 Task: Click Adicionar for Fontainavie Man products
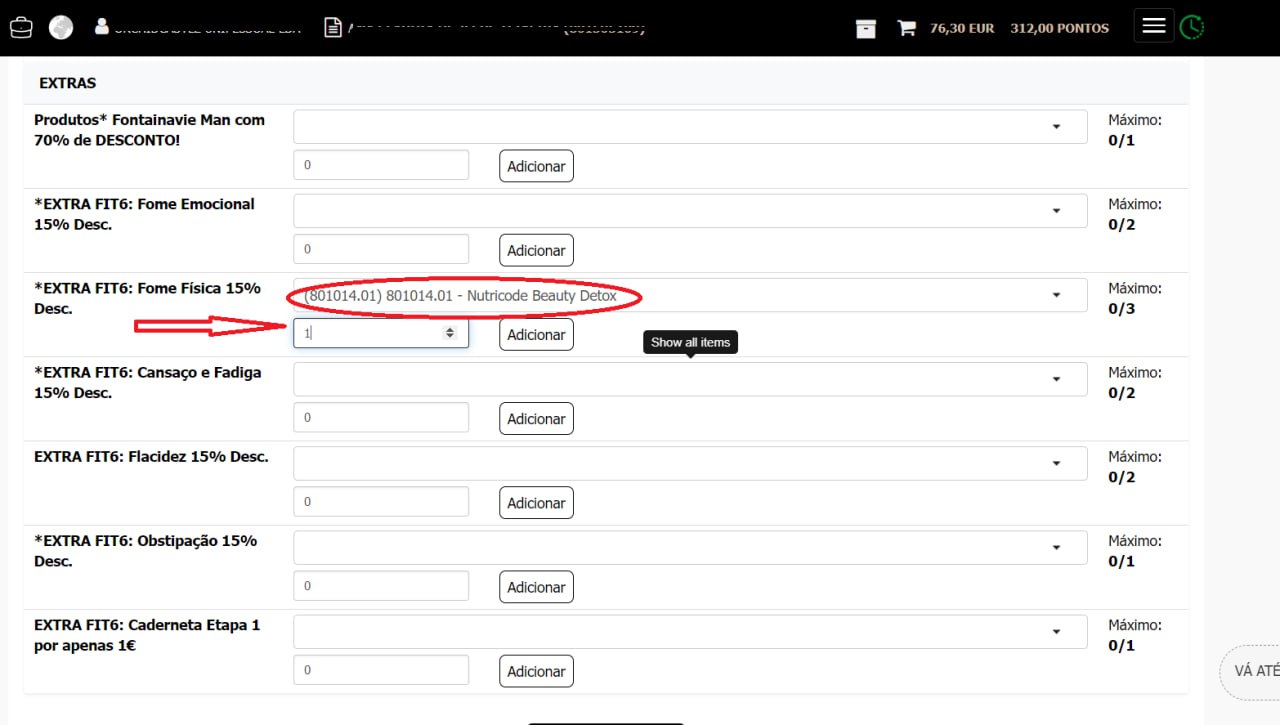click(536, 166)
